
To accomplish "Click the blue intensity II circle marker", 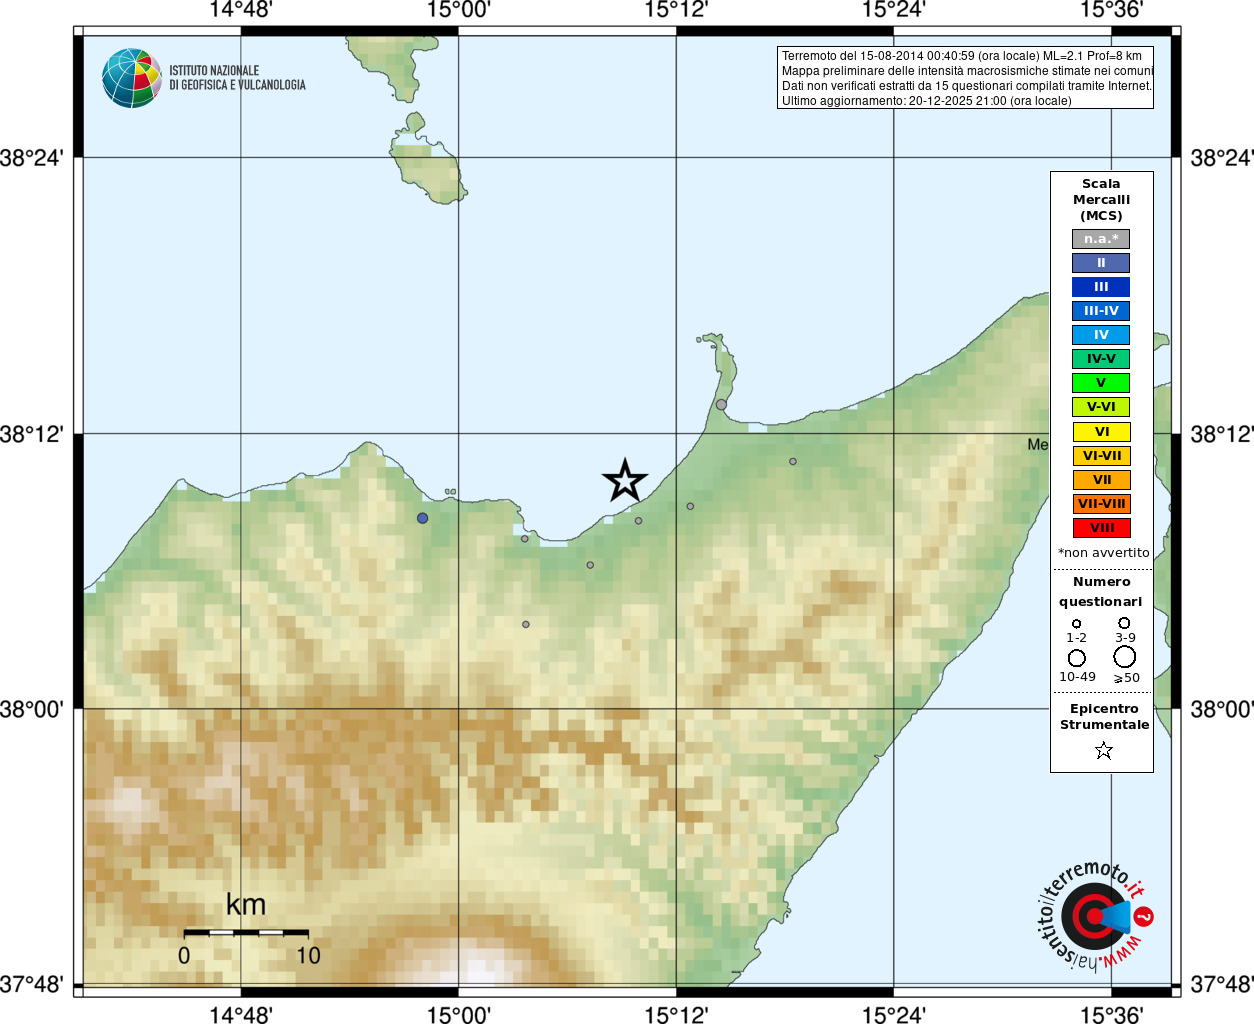I will (x=422, y=518).
